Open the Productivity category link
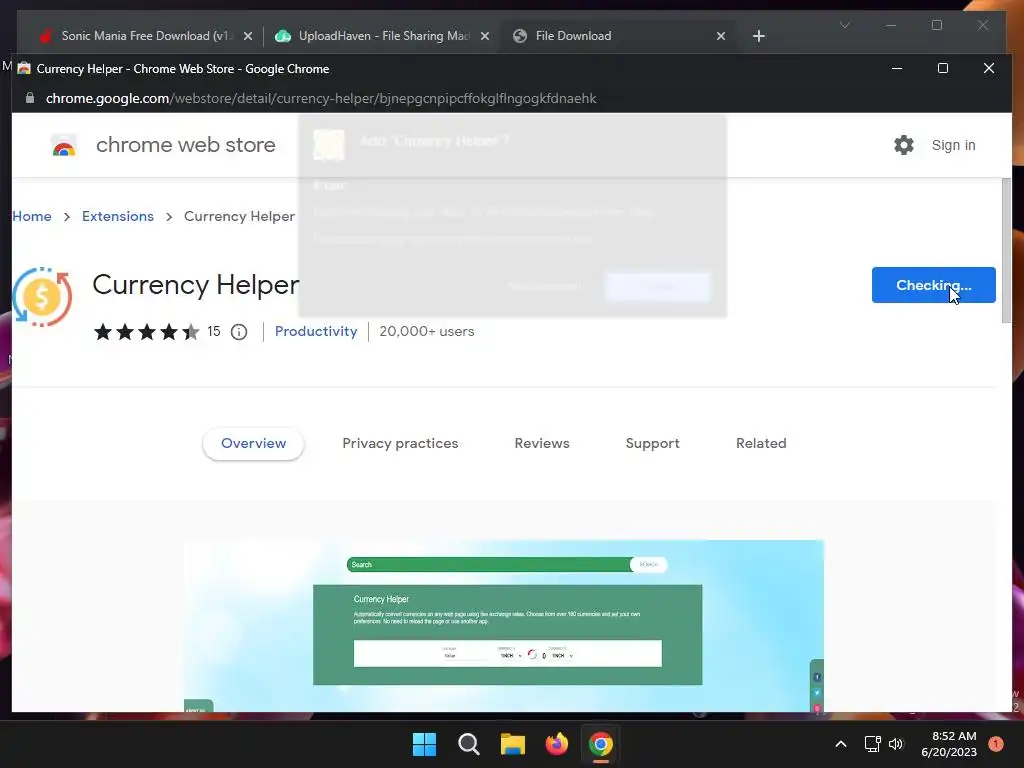The image size is (1024, 768). tap(316, 331)
